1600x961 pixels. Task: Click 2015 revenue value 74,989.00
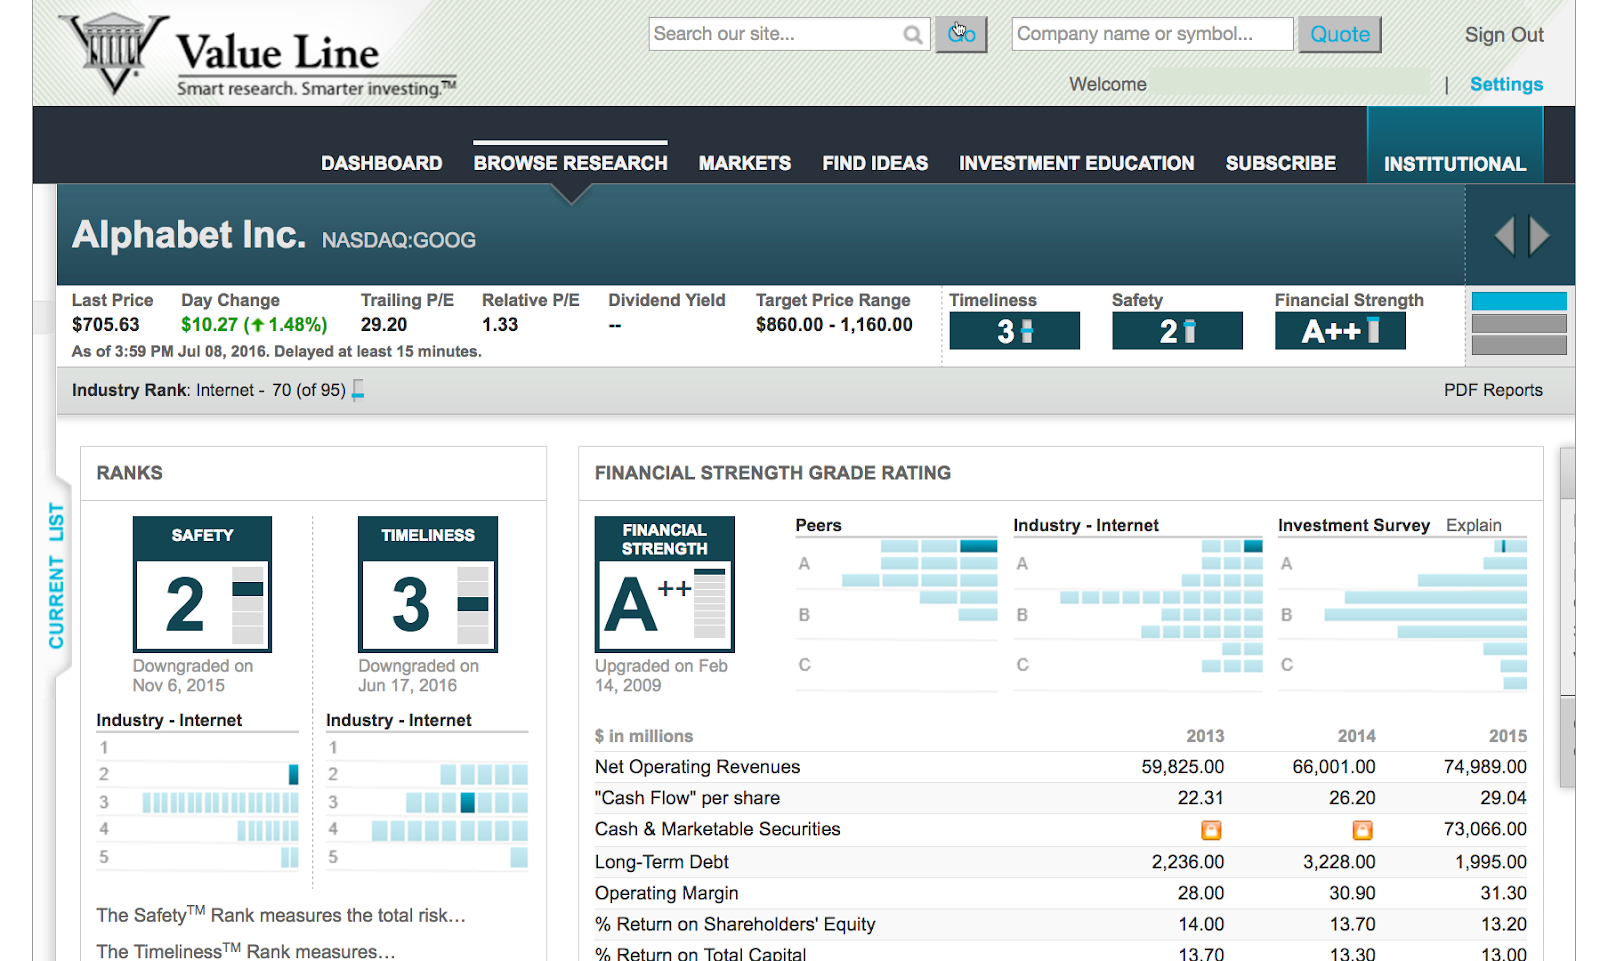[x=1485, y=767]
